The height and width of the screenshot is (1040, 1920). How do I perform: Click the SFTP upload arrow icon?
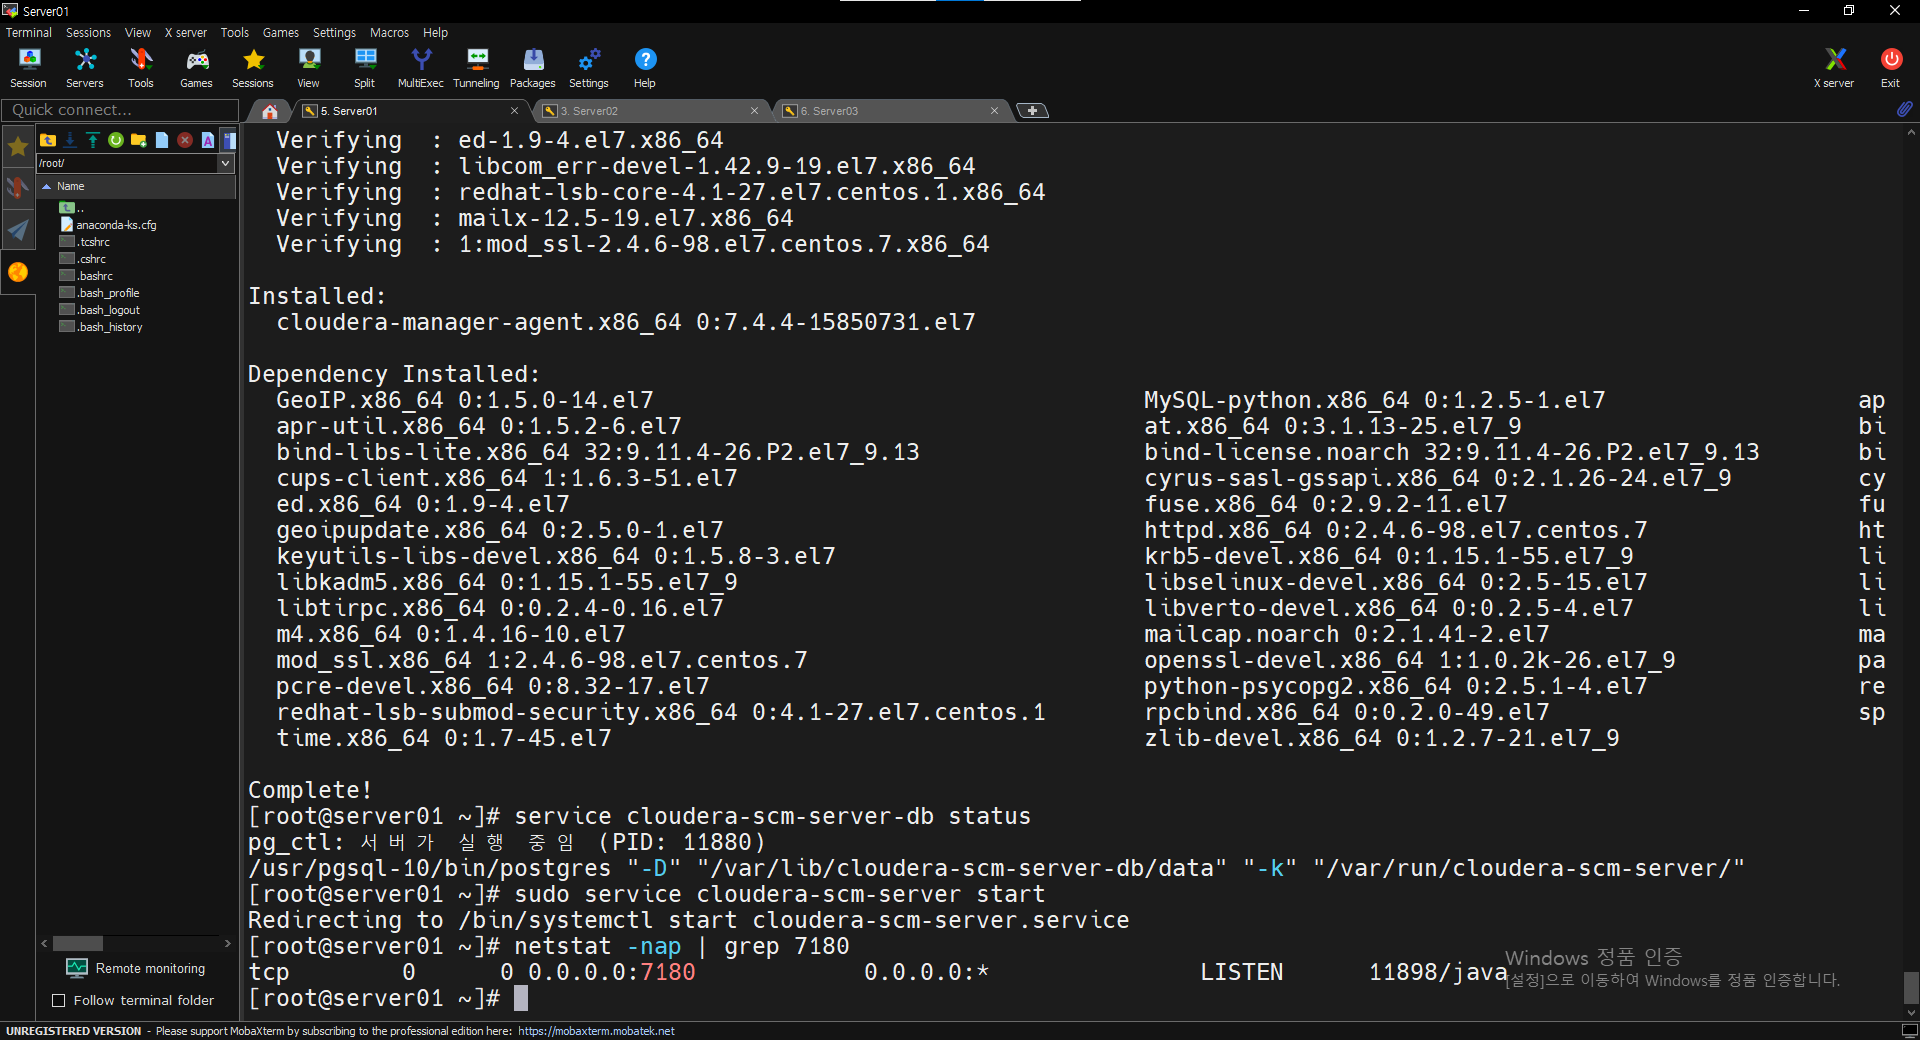pos(93,140)
